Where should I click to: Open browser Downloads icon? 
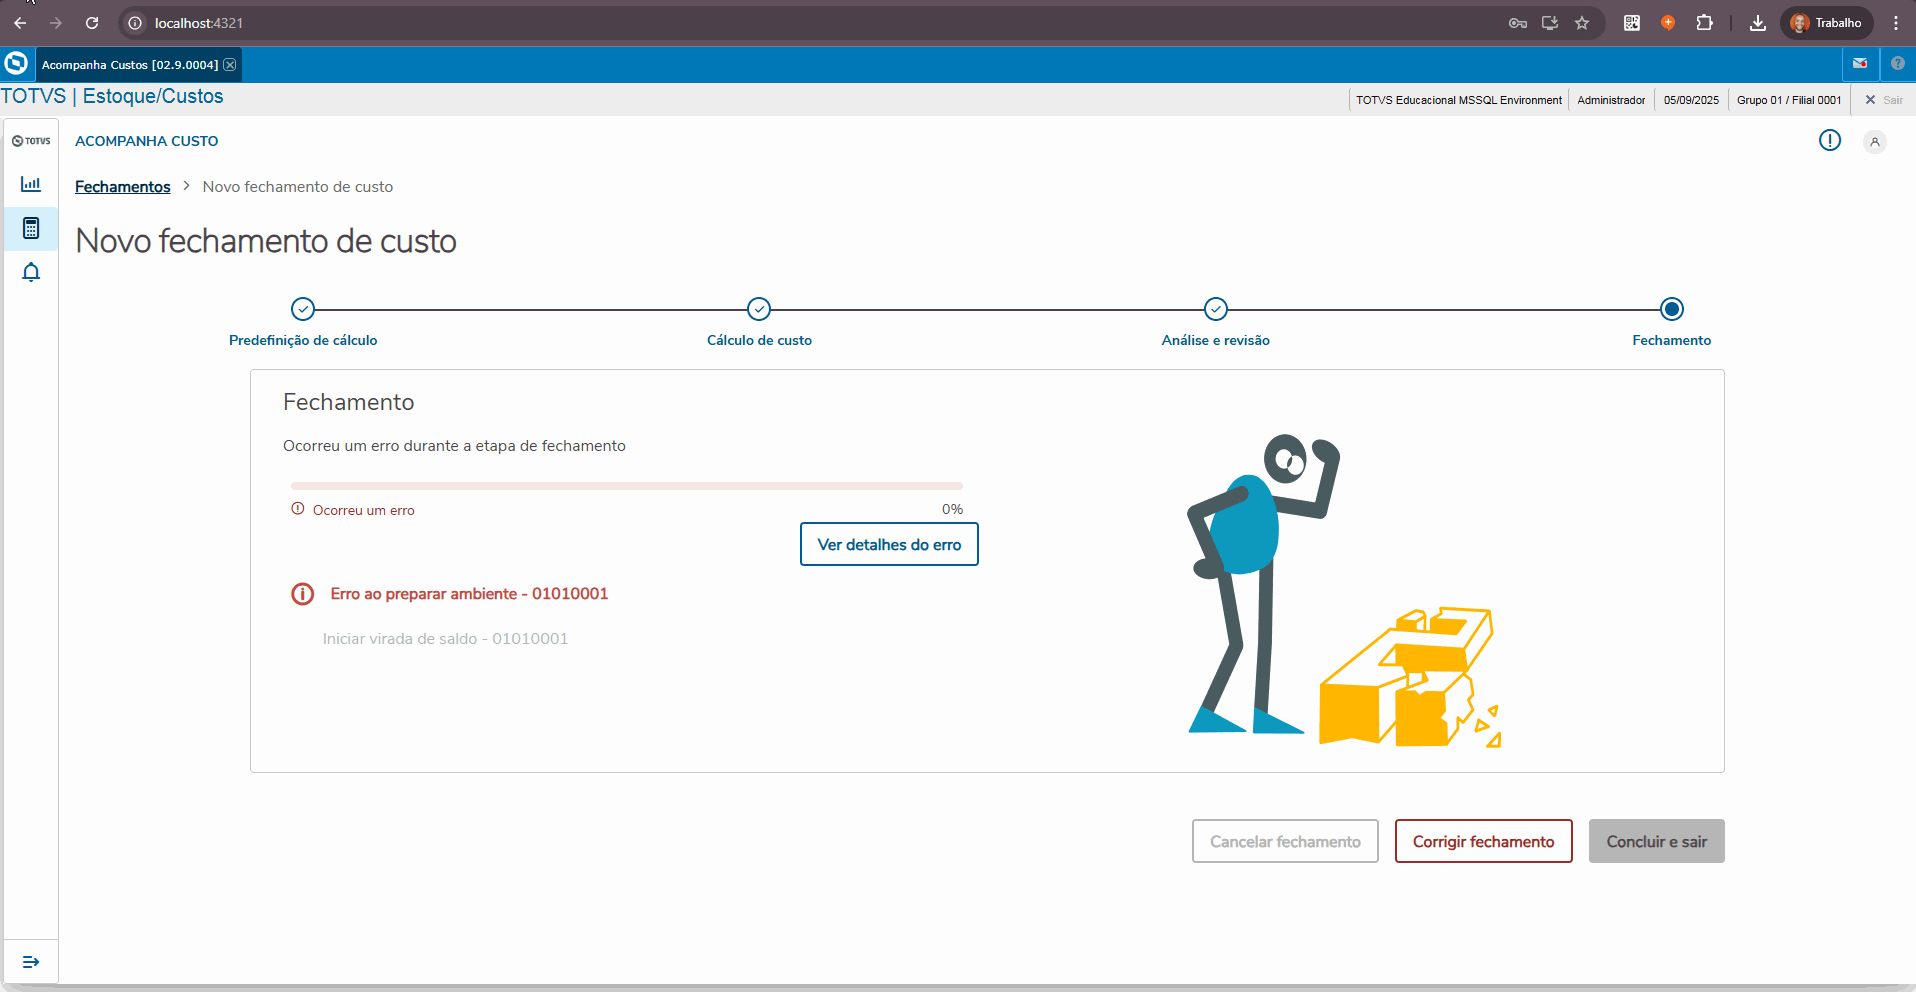coord(1758,23)
